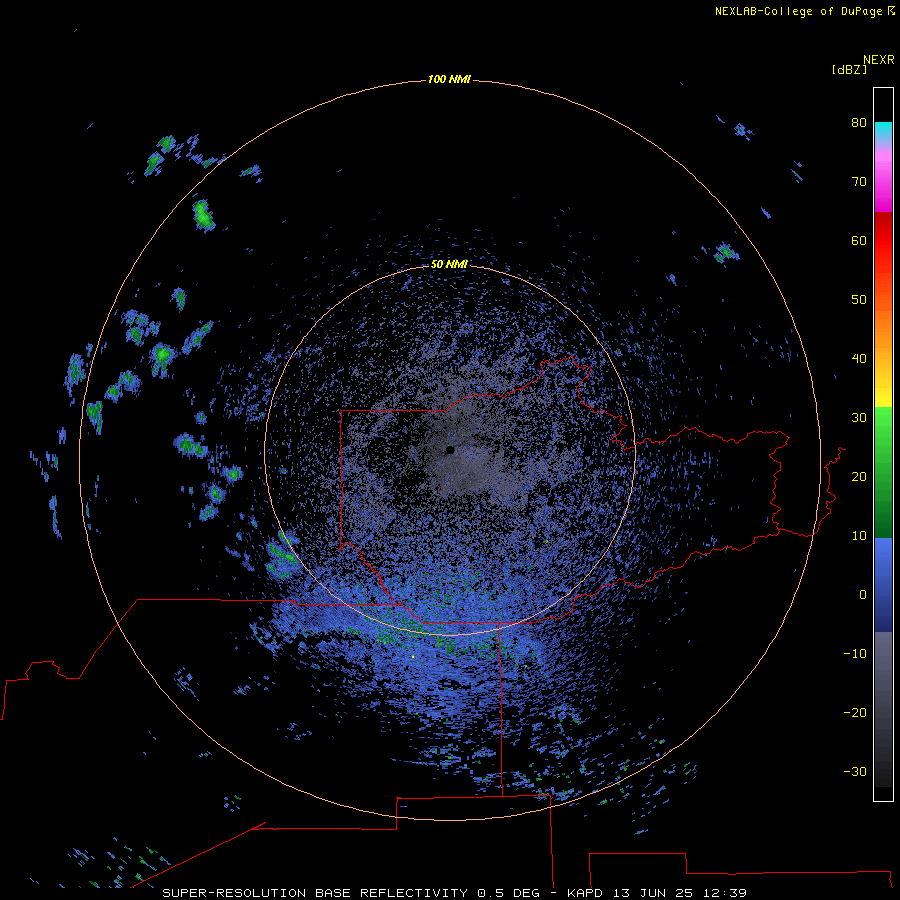The image size is (900, 900).
Task: Click the NEXLAB-College of DuPage watermark text
Action: click(x=805, y=11)
